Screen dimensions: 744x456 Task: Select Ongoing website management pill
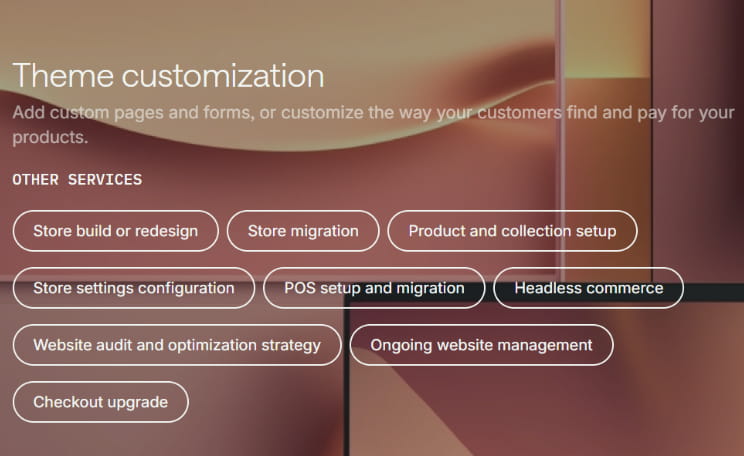481,345
